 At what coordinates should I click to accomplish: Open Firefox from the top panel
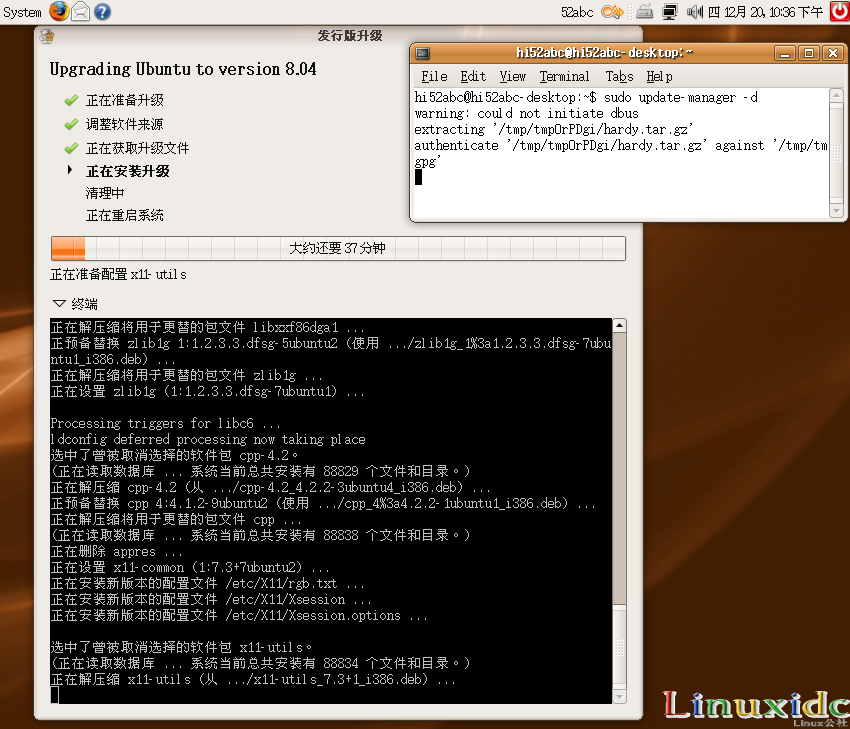(57, 11)
